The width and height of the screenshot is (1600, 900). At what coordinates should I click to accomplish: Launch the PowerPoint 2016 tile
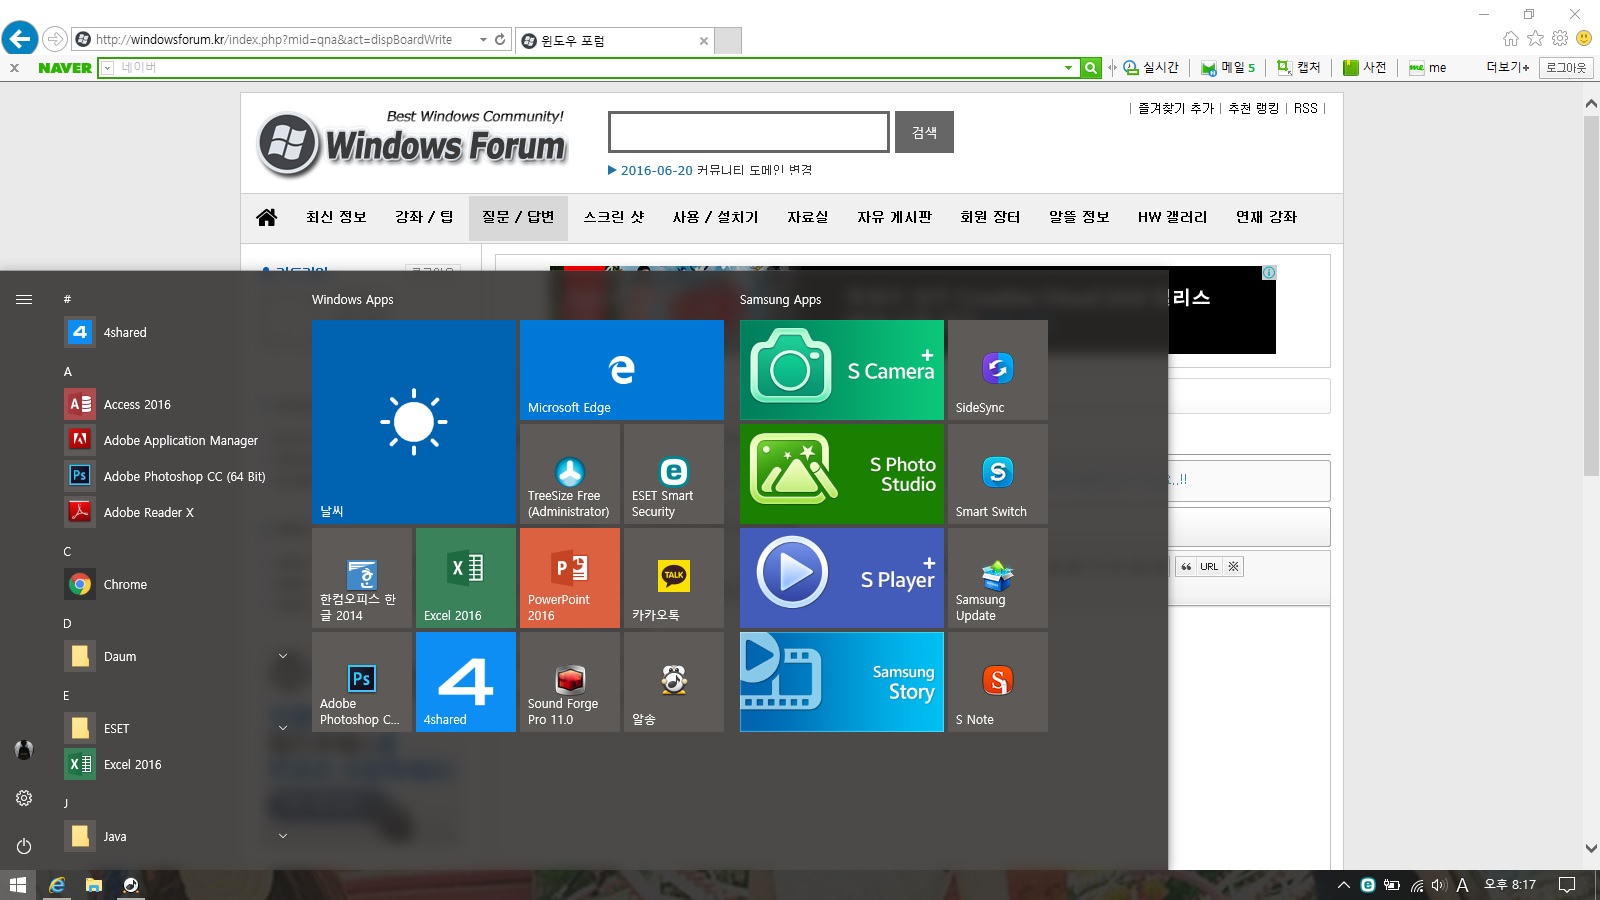click(569, 578)
